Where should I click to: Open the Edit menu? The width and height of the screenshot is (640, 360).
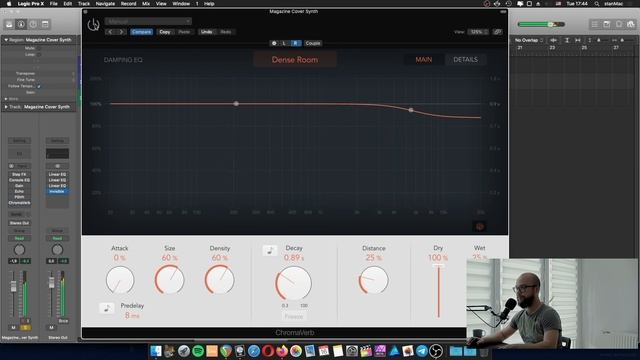pyautogui.click(x=67, y=4)
